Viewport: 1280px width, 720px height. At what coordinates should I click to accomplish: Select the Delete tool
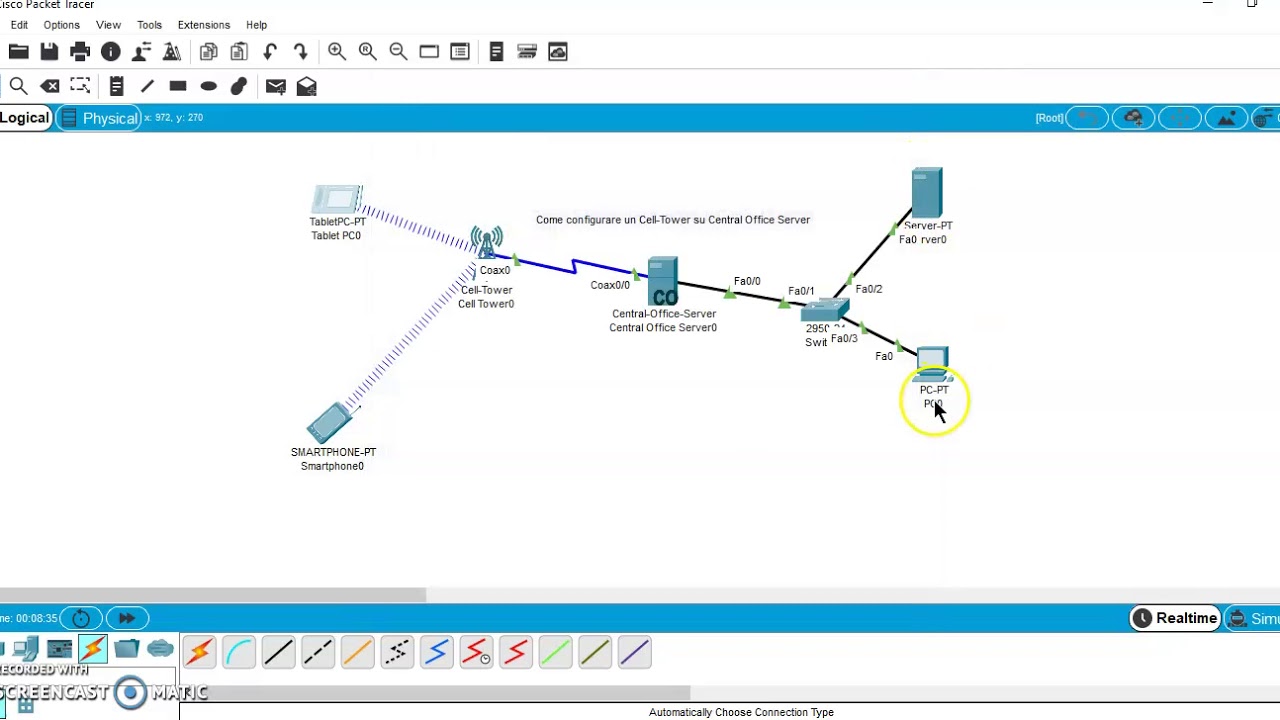[49, 86]
